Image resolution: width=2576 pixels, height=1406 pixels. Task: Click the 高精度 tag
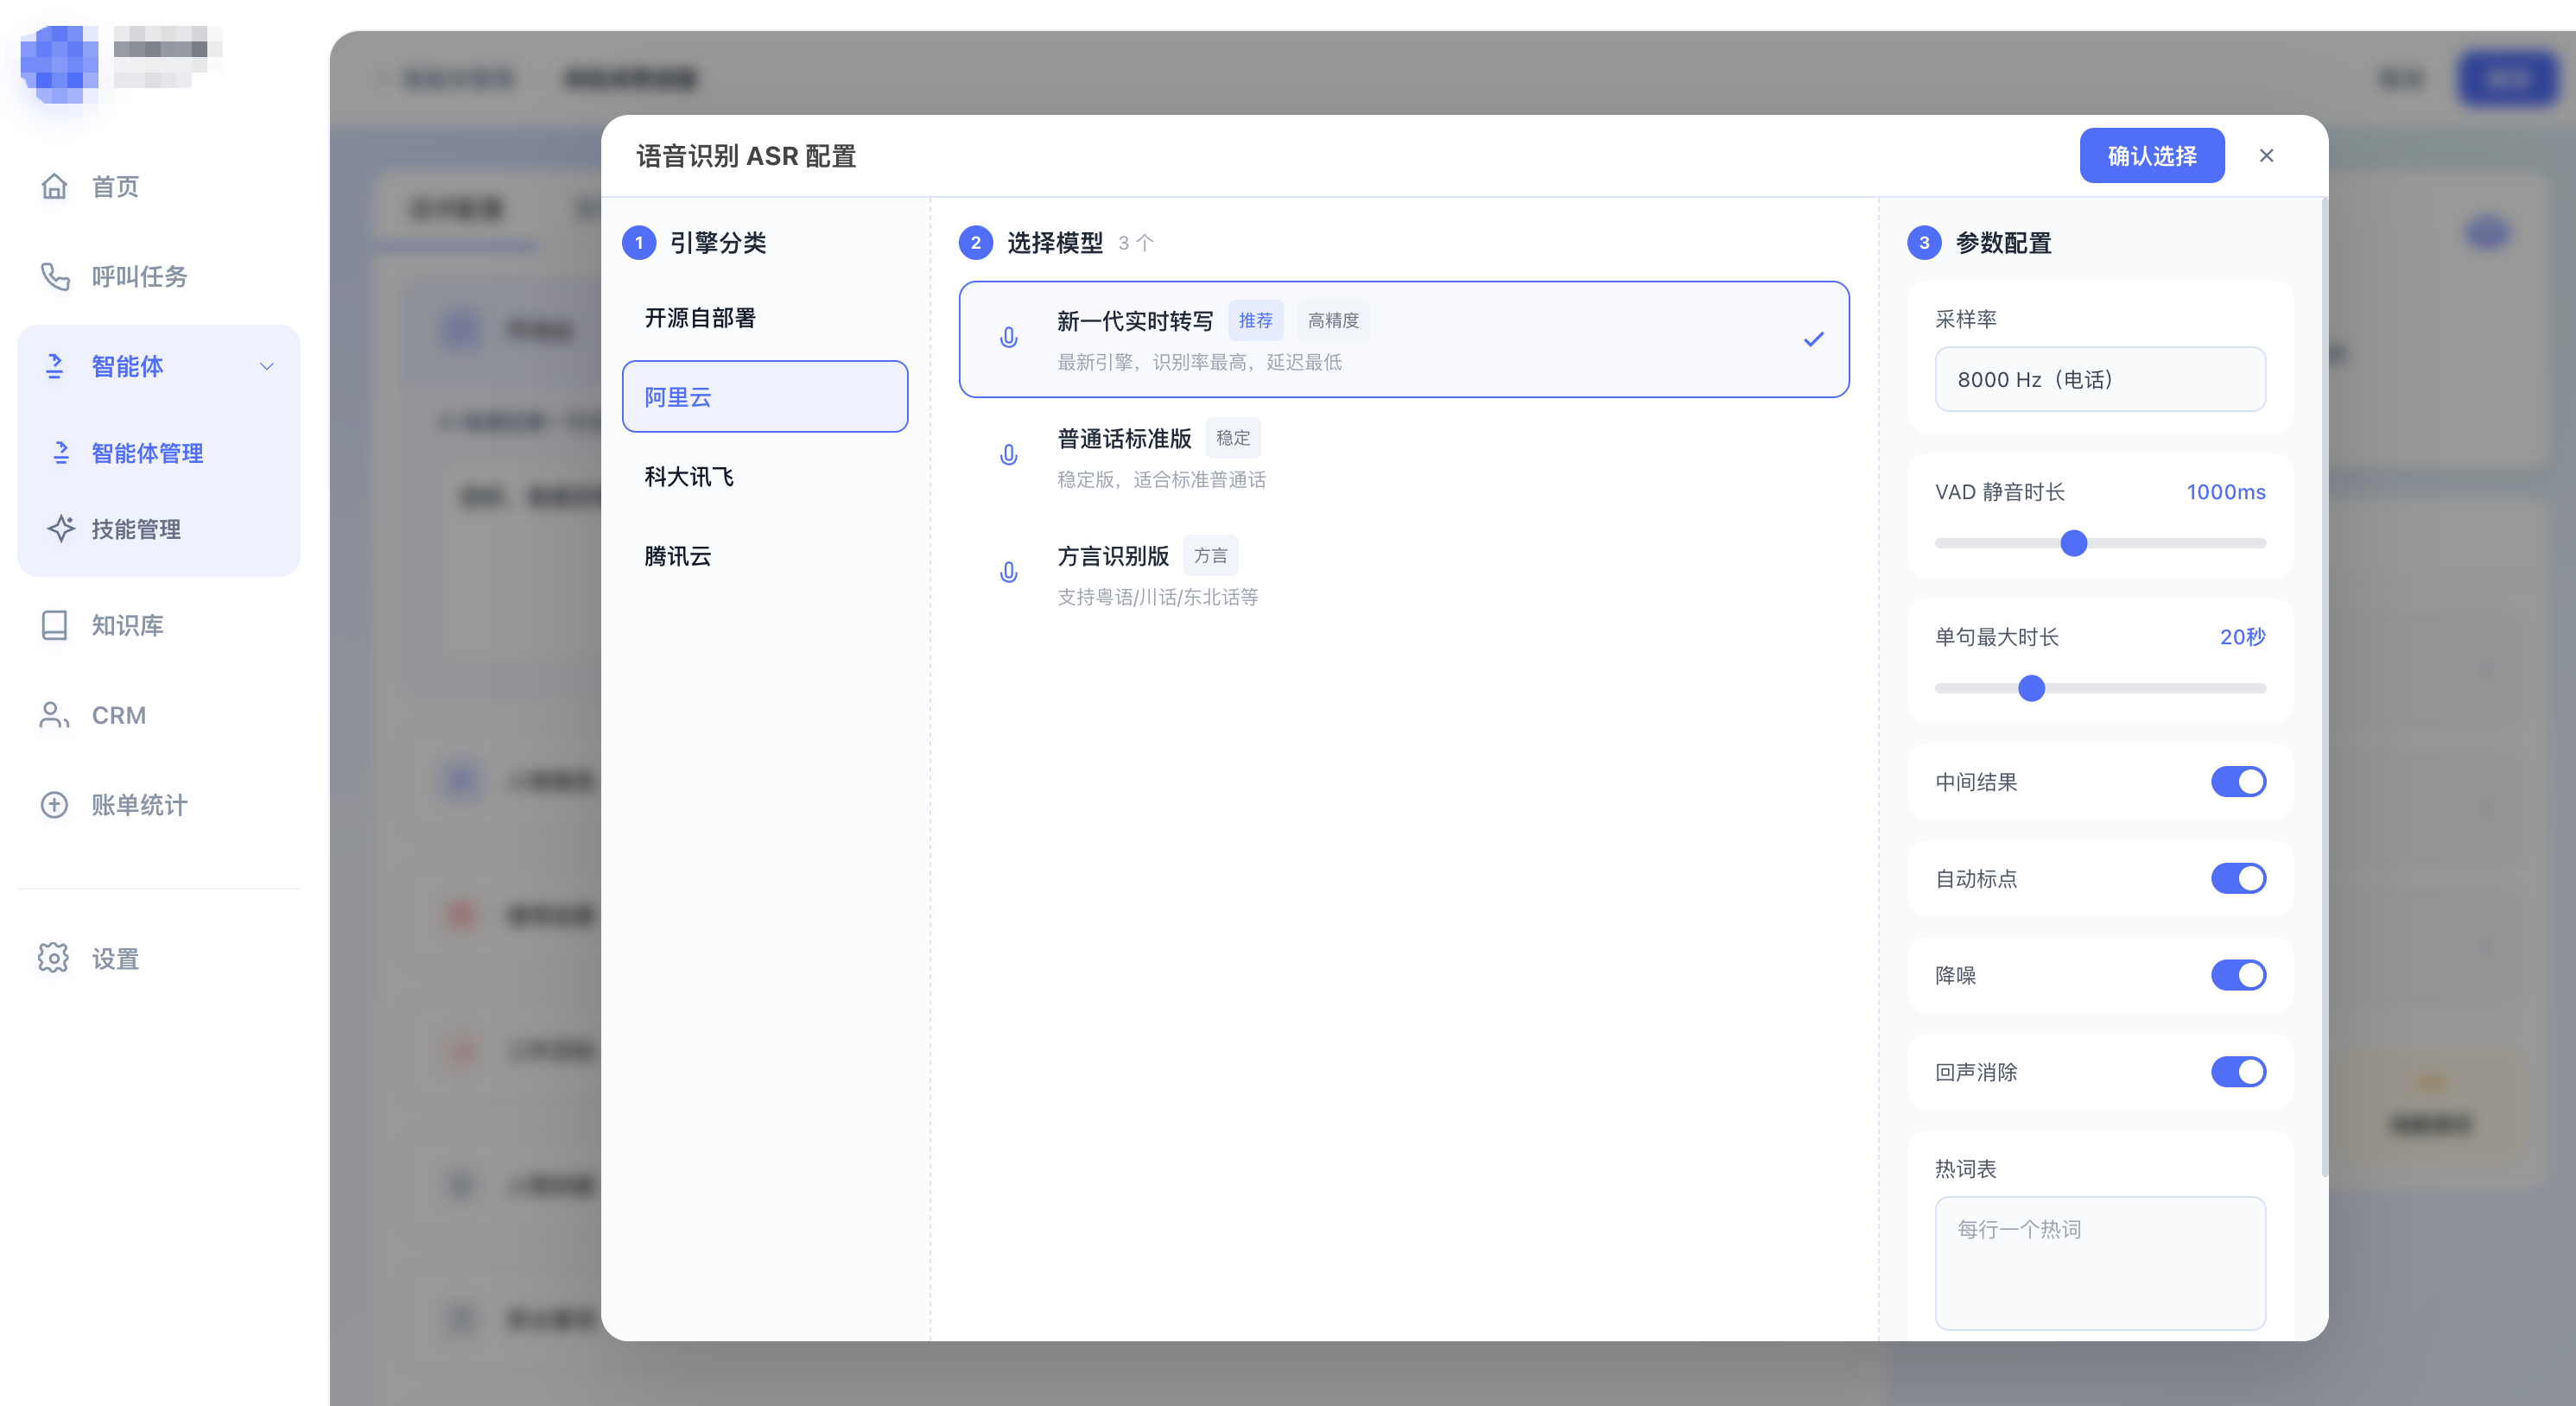pos(1333,320)
